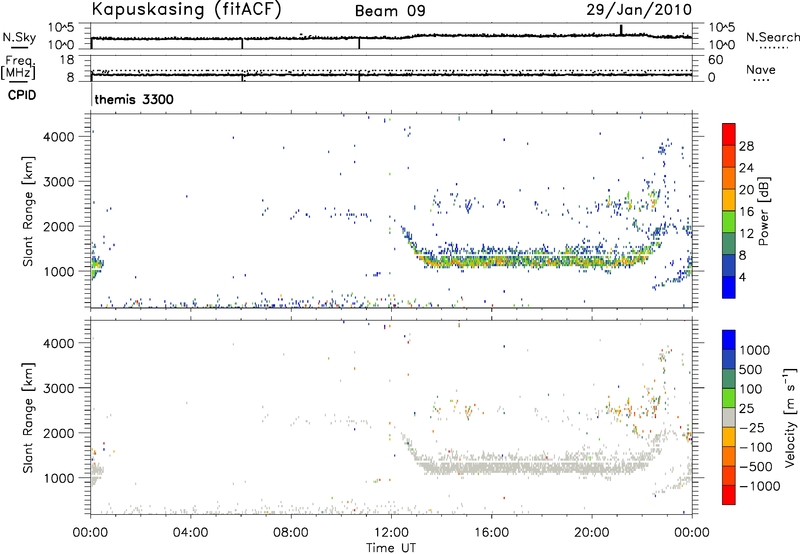Select the Beam 09 label
The width and height of the screenshot is (800, 554).
coord(390,11)
